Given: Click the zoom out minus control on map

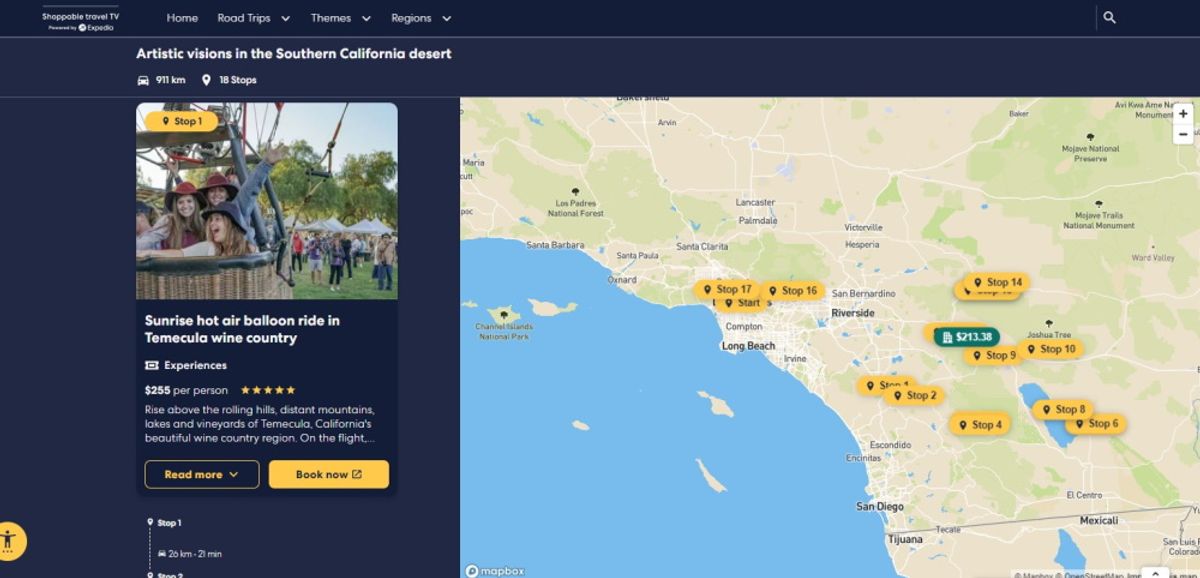Looking at the screenshot, I should click(x=1184, y=134).
